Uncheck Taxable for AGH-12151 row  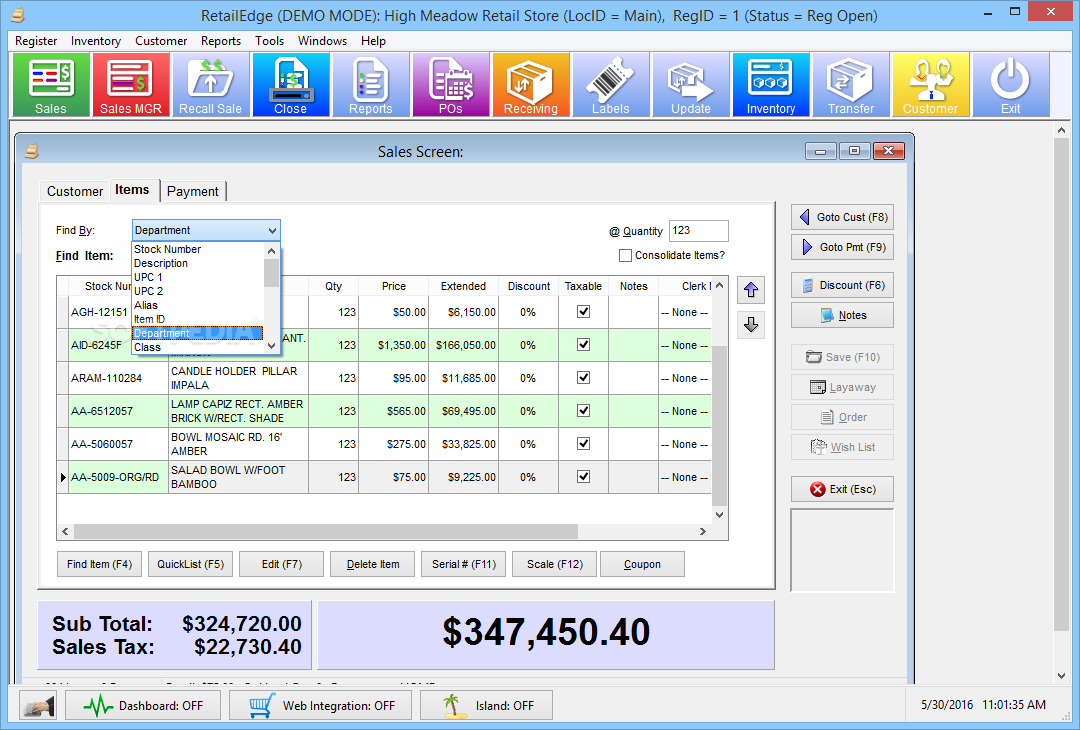tap(583, 311)
